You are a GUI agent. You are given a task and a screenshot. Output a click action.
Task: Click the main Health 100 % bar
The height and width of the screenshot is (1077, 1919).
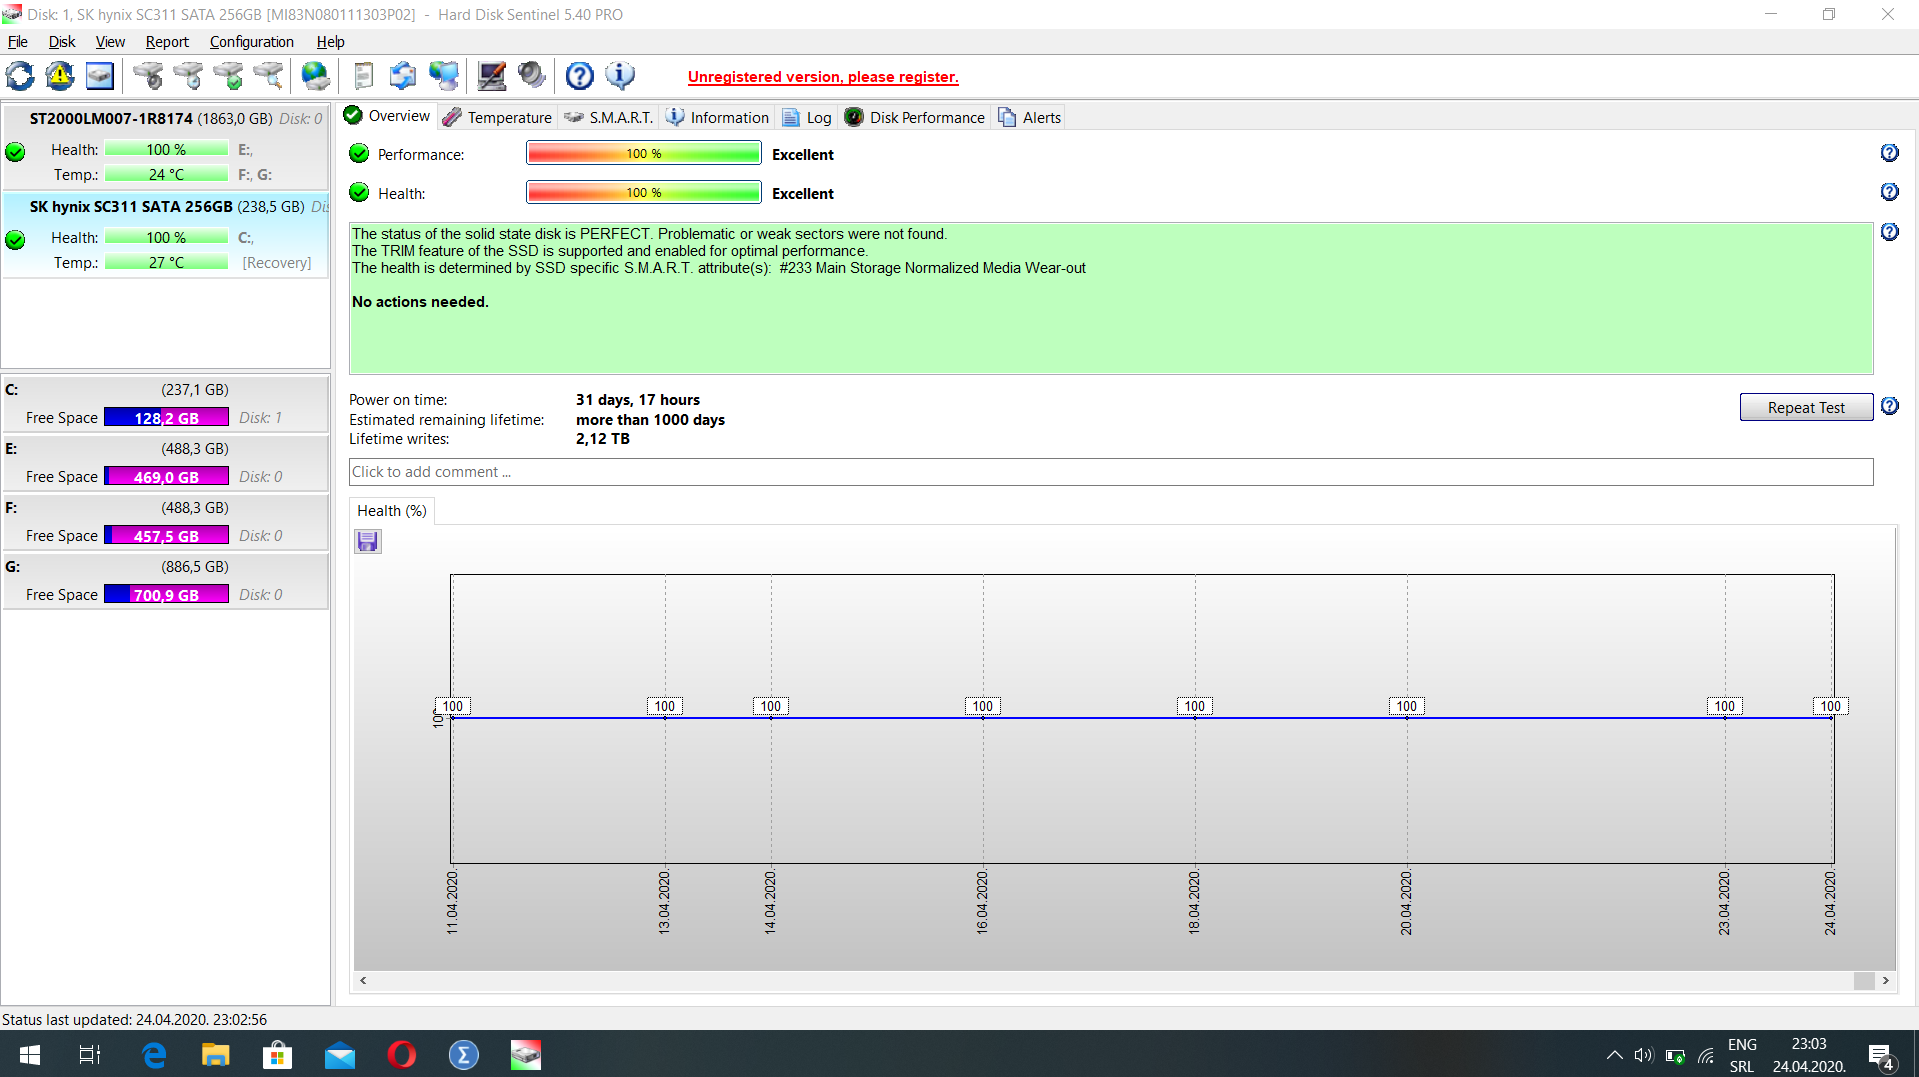644,192
